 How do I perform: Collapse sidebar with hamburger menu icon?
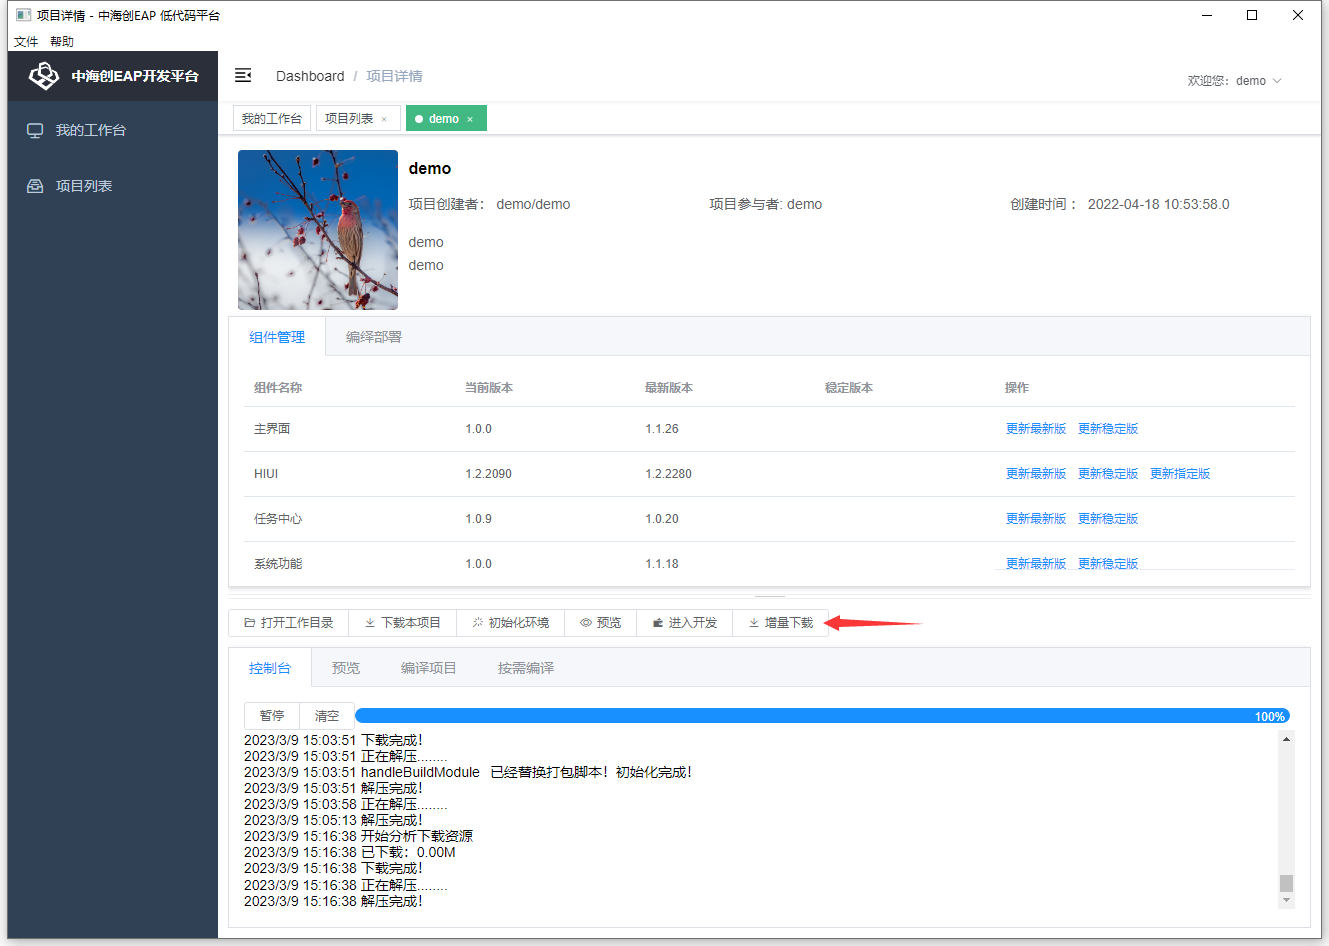243,76
